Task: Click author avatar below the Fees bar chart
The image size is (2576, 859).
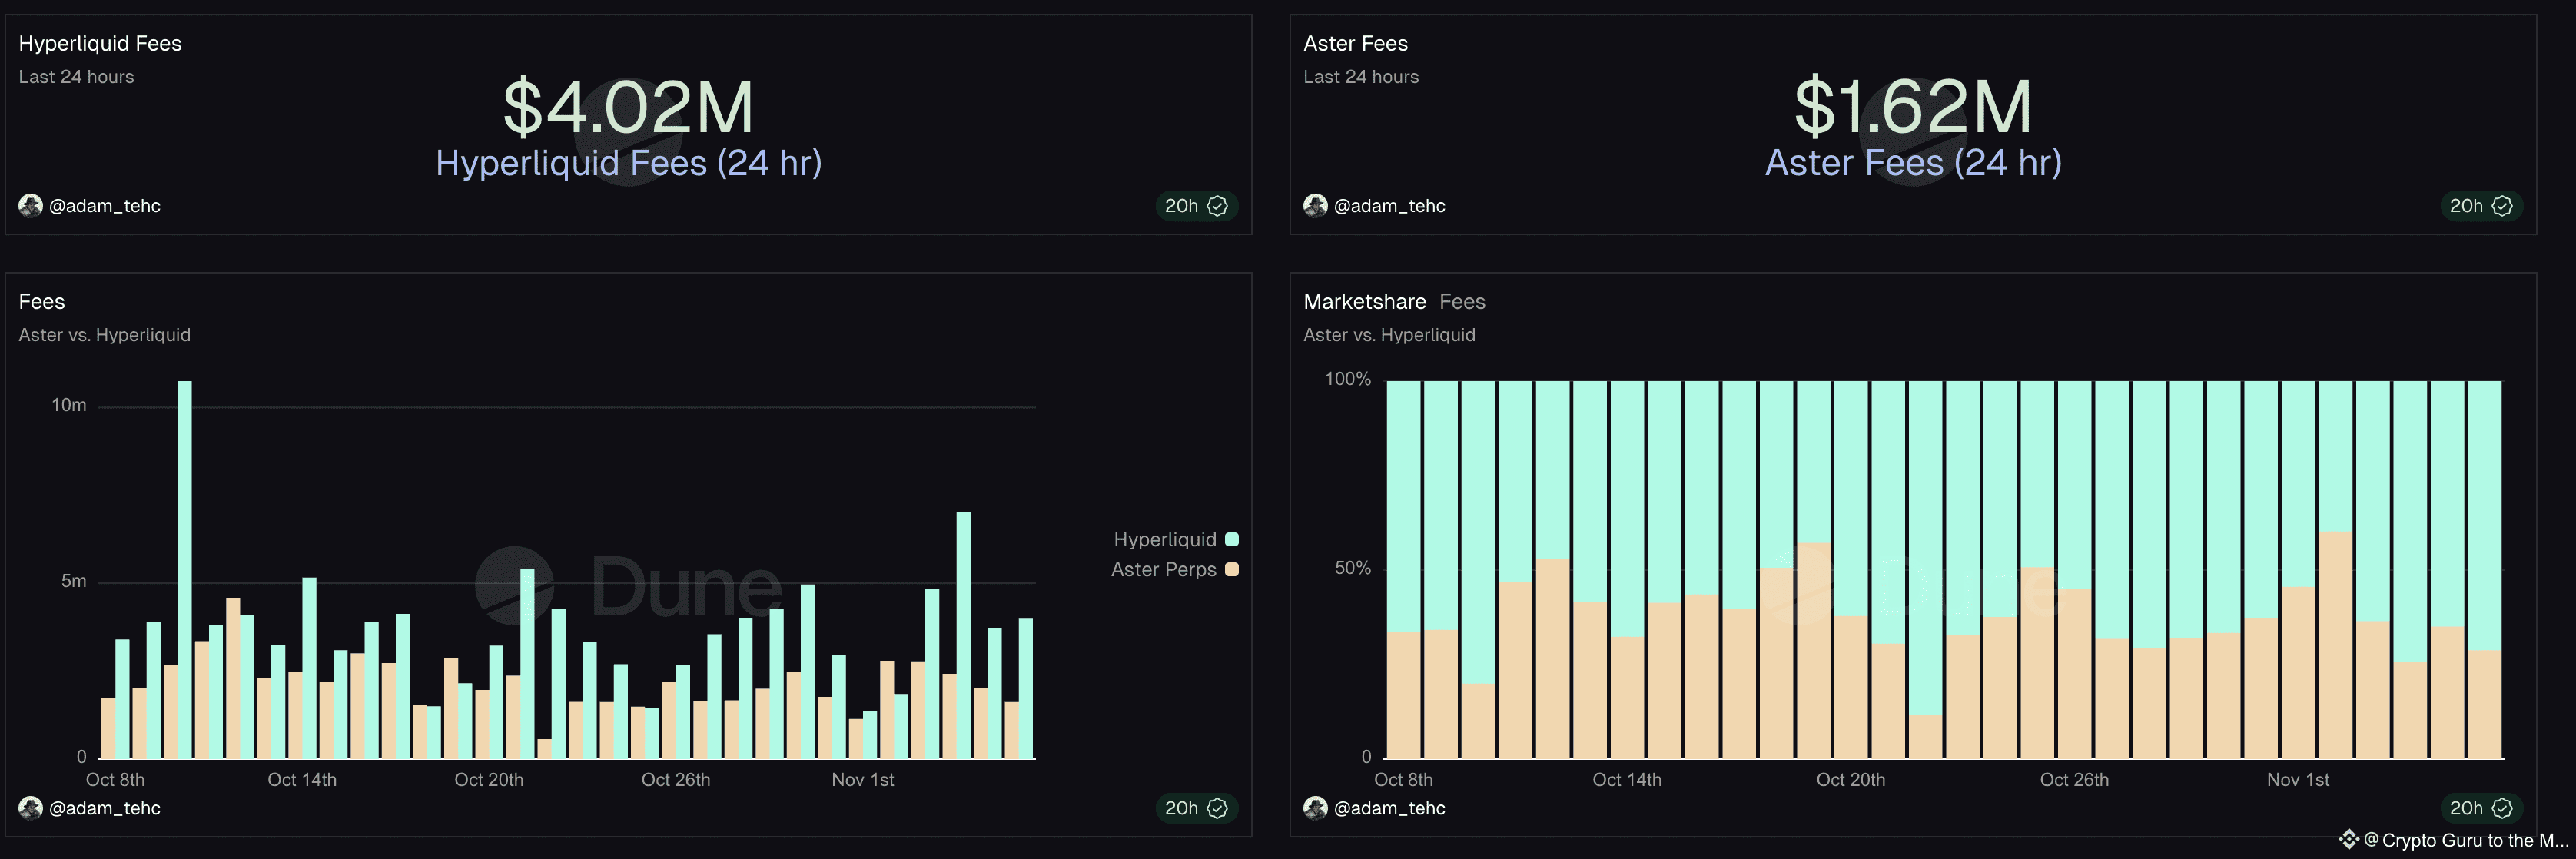Action: (x=30, y=808)
